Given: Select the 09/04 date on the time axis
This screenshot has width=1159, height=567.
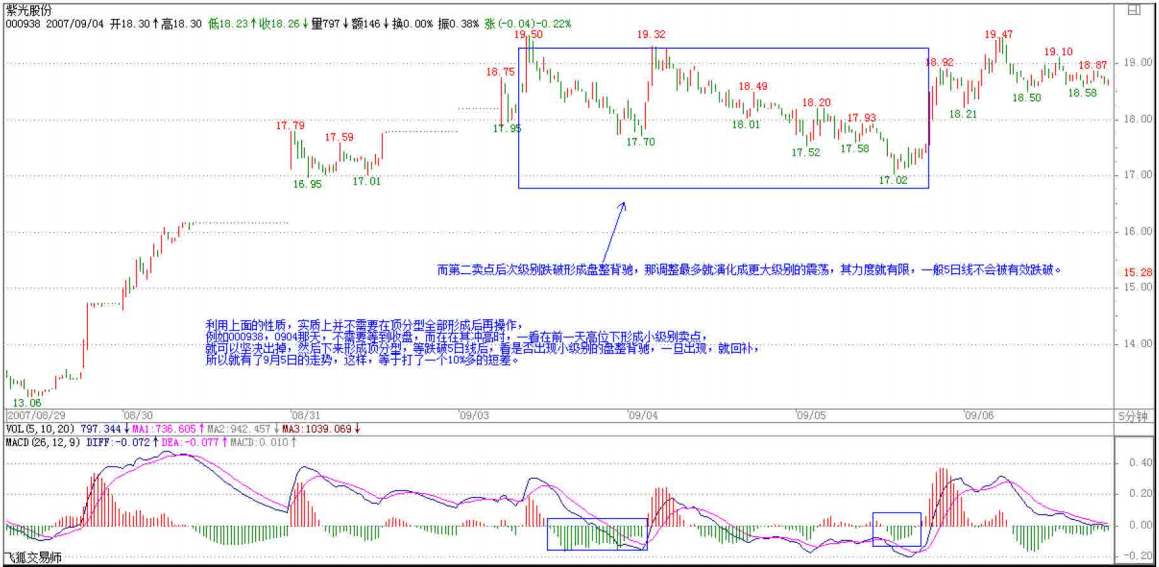Looking at the screenshot, I should coord(642,414).
